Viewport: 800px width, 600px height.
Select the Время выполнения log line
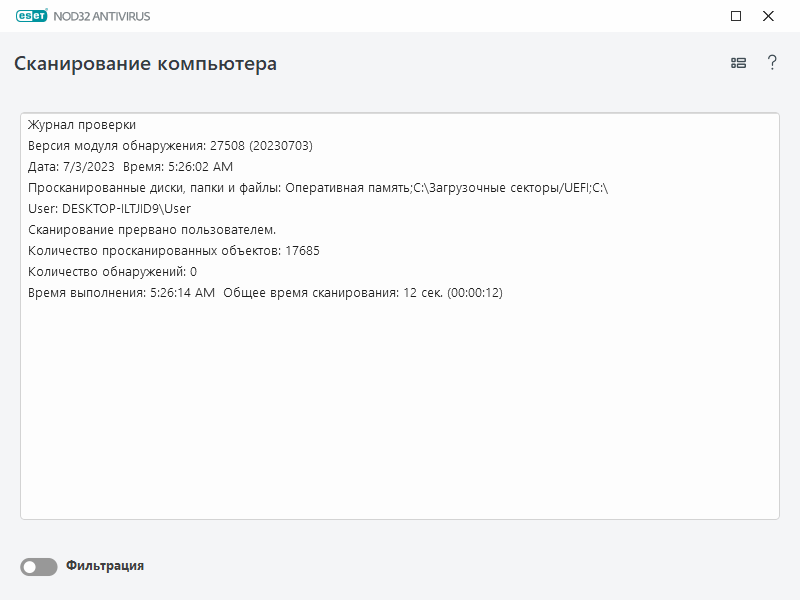[x=265, y=293]
